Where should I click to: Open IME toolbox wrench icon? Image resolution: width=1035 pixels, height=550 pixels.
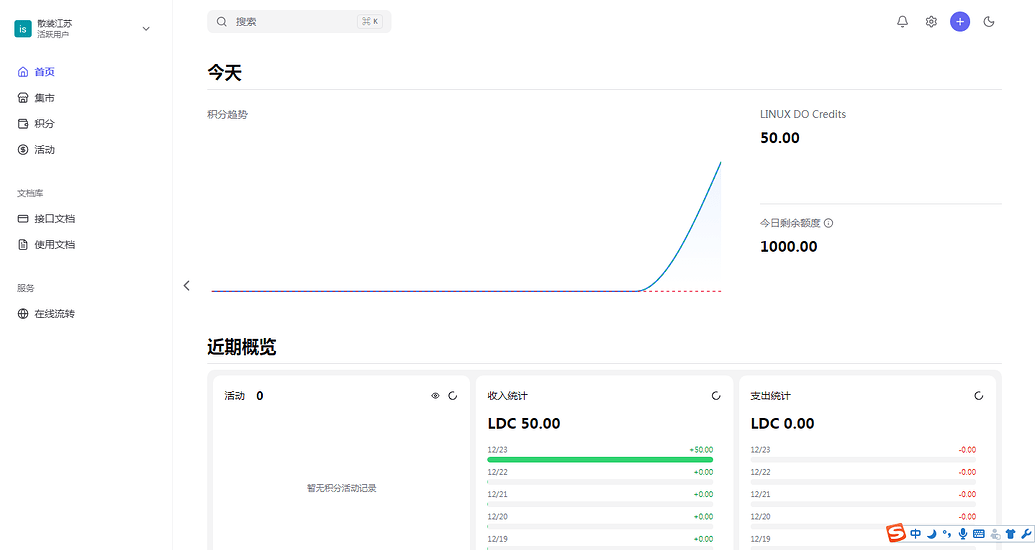pyautogui.click(x=1026, y=533)
